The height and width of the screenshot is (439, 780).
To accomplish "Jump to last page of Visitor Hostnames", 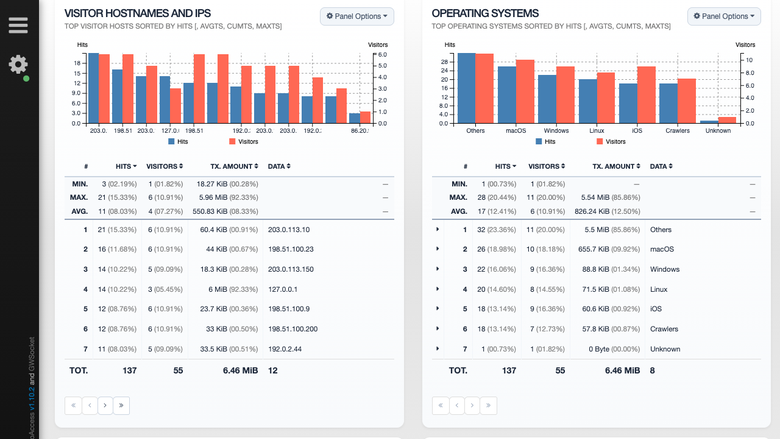I will [121, 405].
